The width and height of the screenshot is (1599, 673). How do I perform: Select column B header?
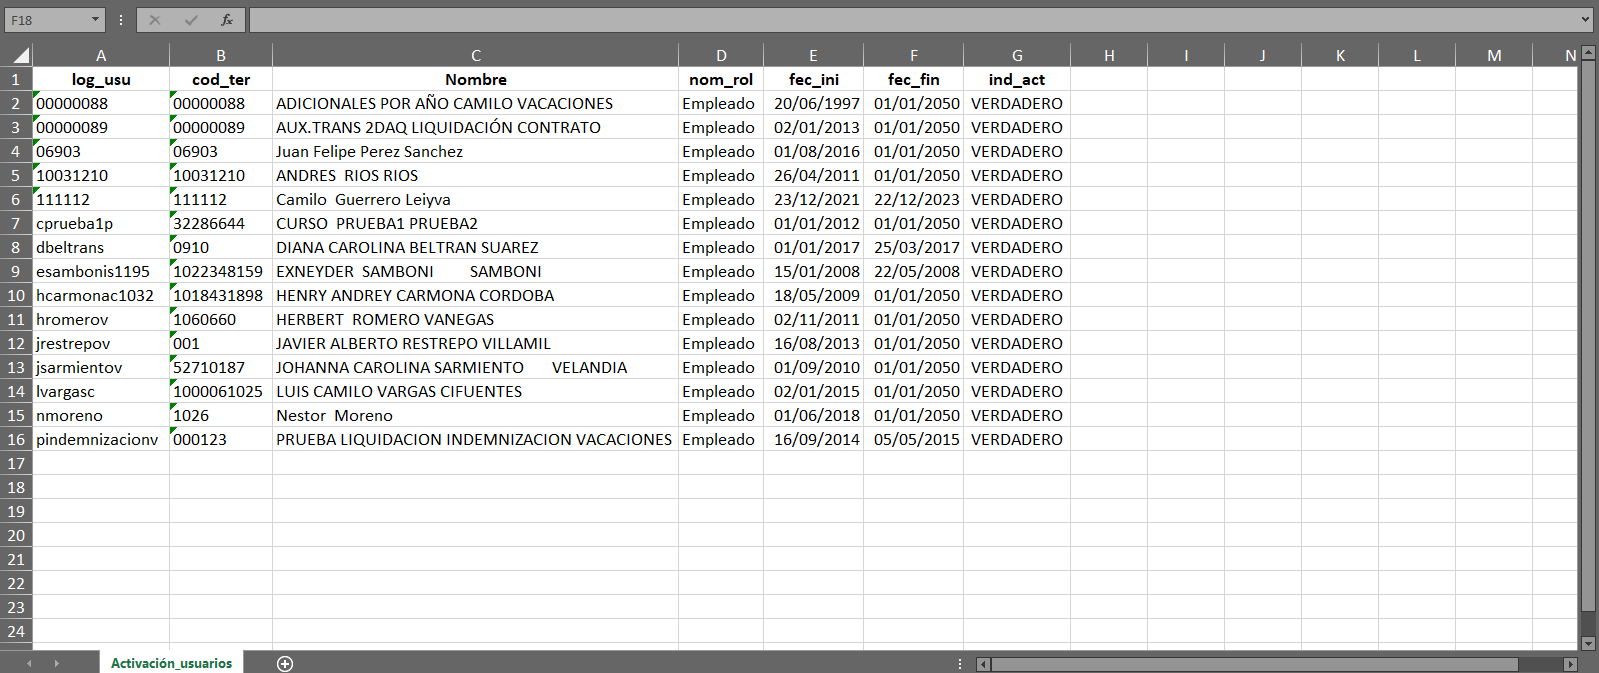pyautogui.click(x=221, y=55)
